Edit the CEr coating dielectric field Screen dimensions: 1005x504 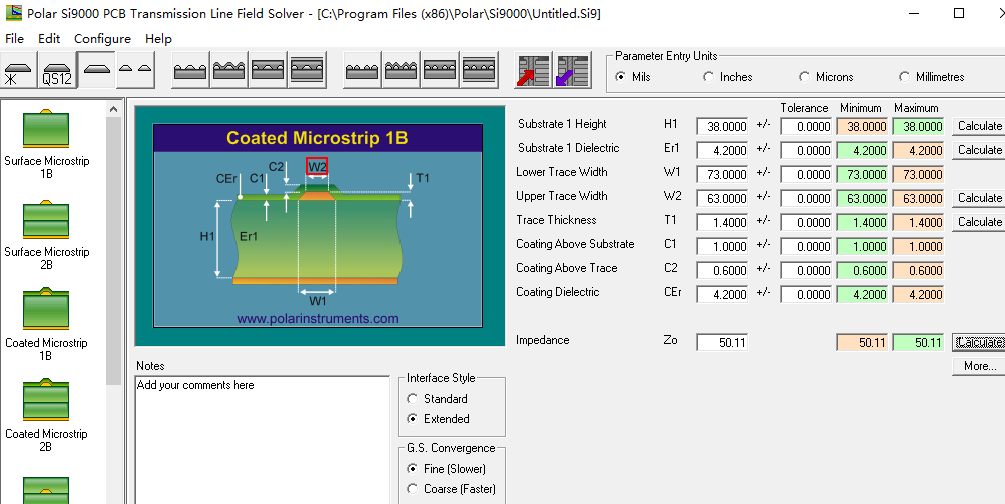click(x=722, y=294)
